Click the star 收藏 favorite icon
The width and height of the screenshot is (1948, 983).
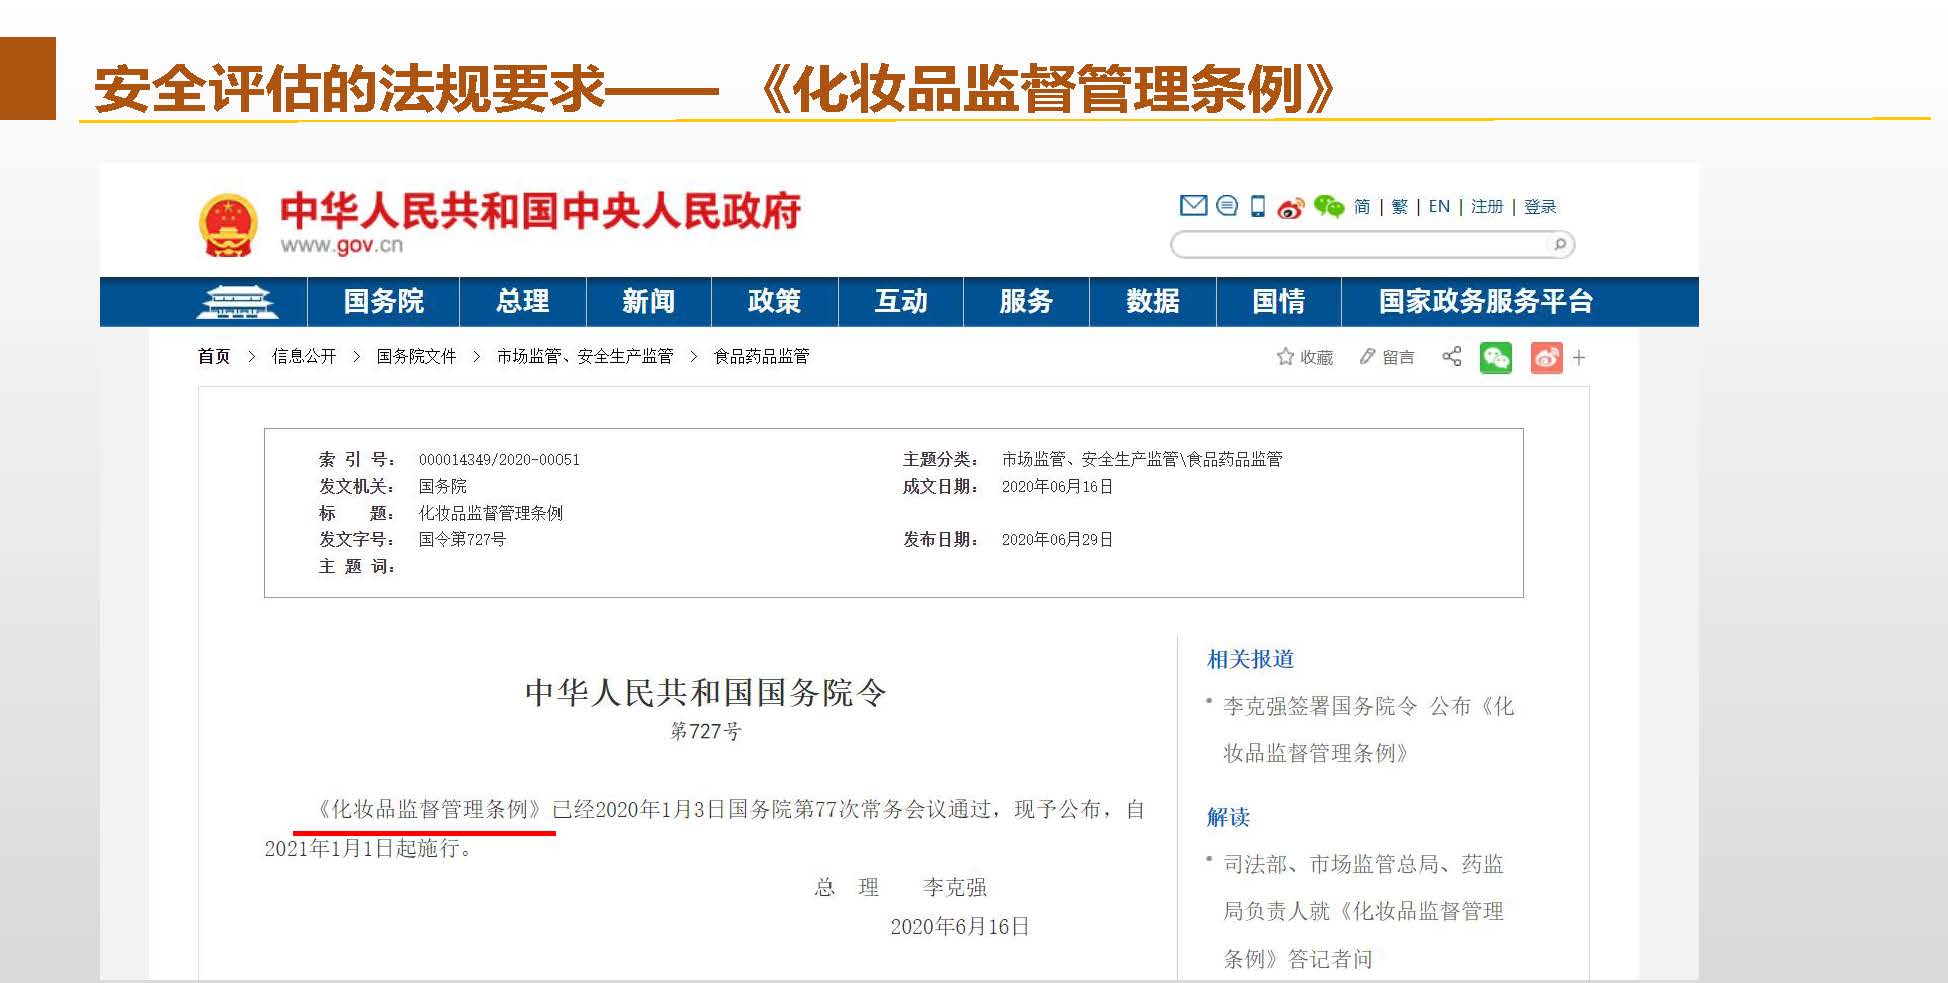pyautogui.click(x=1285, y=357)
